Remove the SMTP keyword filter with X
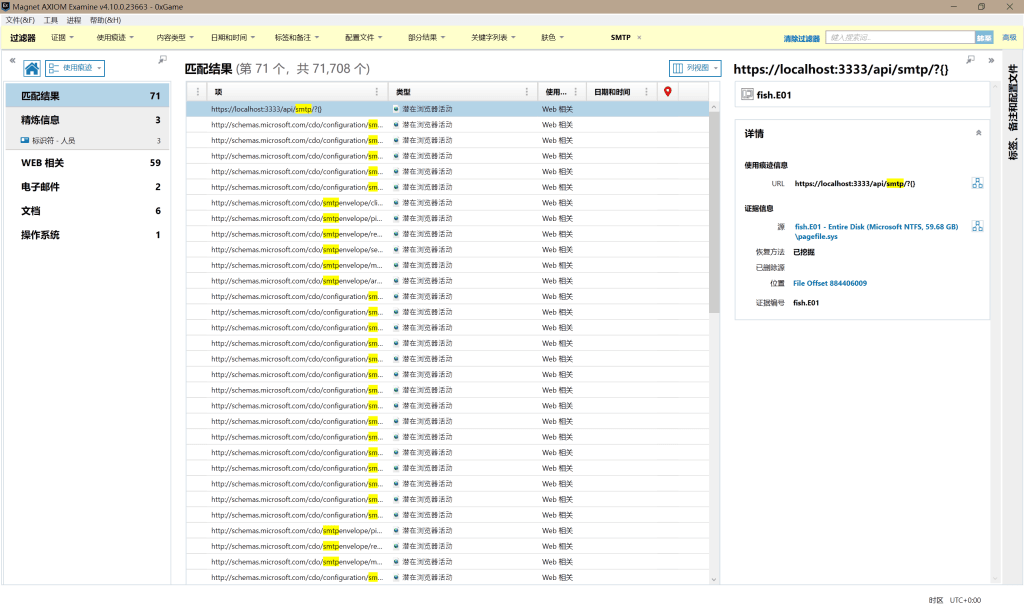Image resolution: width=1024 pixels, height=616 pixels. (639, 37)
